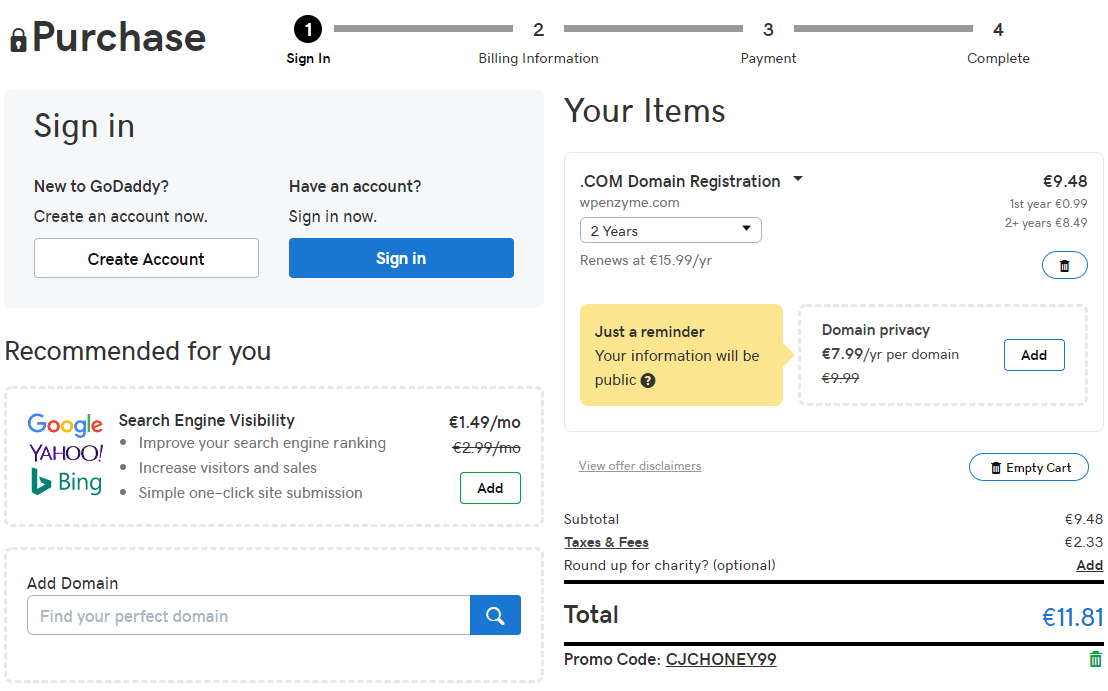Open the public information help question mark
Image resolution: width=1108 pixels, height=691 pixels.
(648, 381)
